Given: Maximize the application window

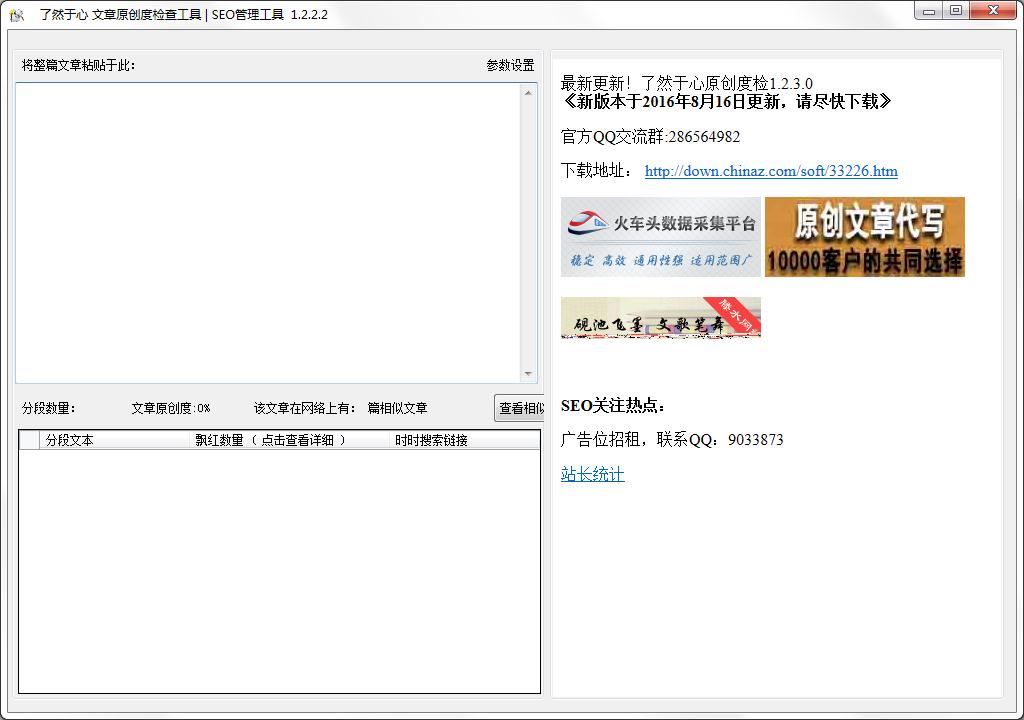Looking at the screenshot, I should 955,11.
